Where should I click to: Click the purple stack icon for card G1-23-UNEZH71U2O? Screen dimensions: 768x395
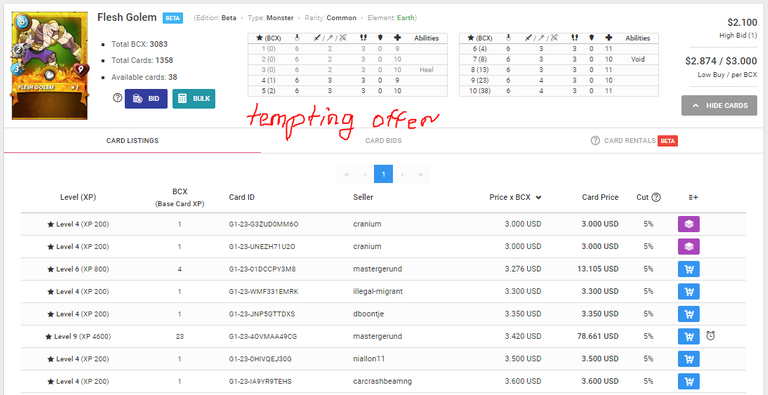[x=688, y=247]
